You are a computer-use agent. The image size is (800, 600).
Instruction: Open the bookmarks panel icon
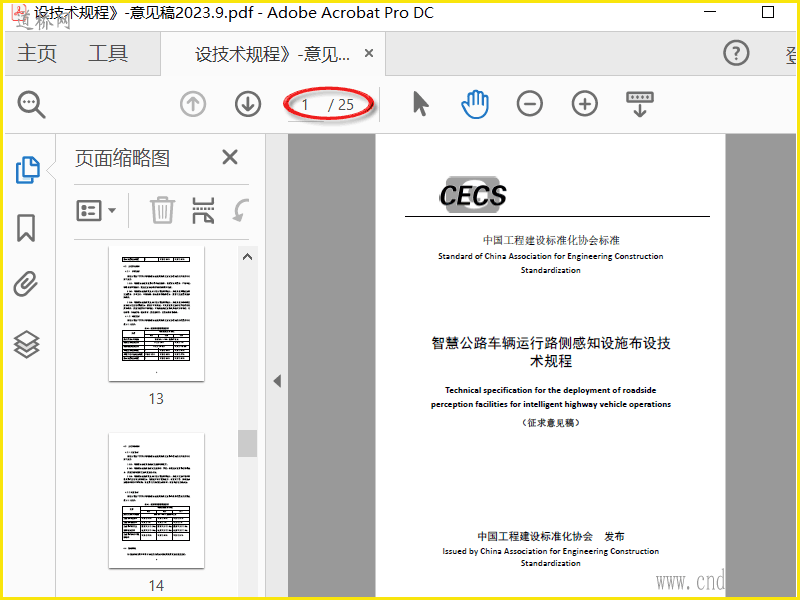pyautogui.click(x=26, y=228)
